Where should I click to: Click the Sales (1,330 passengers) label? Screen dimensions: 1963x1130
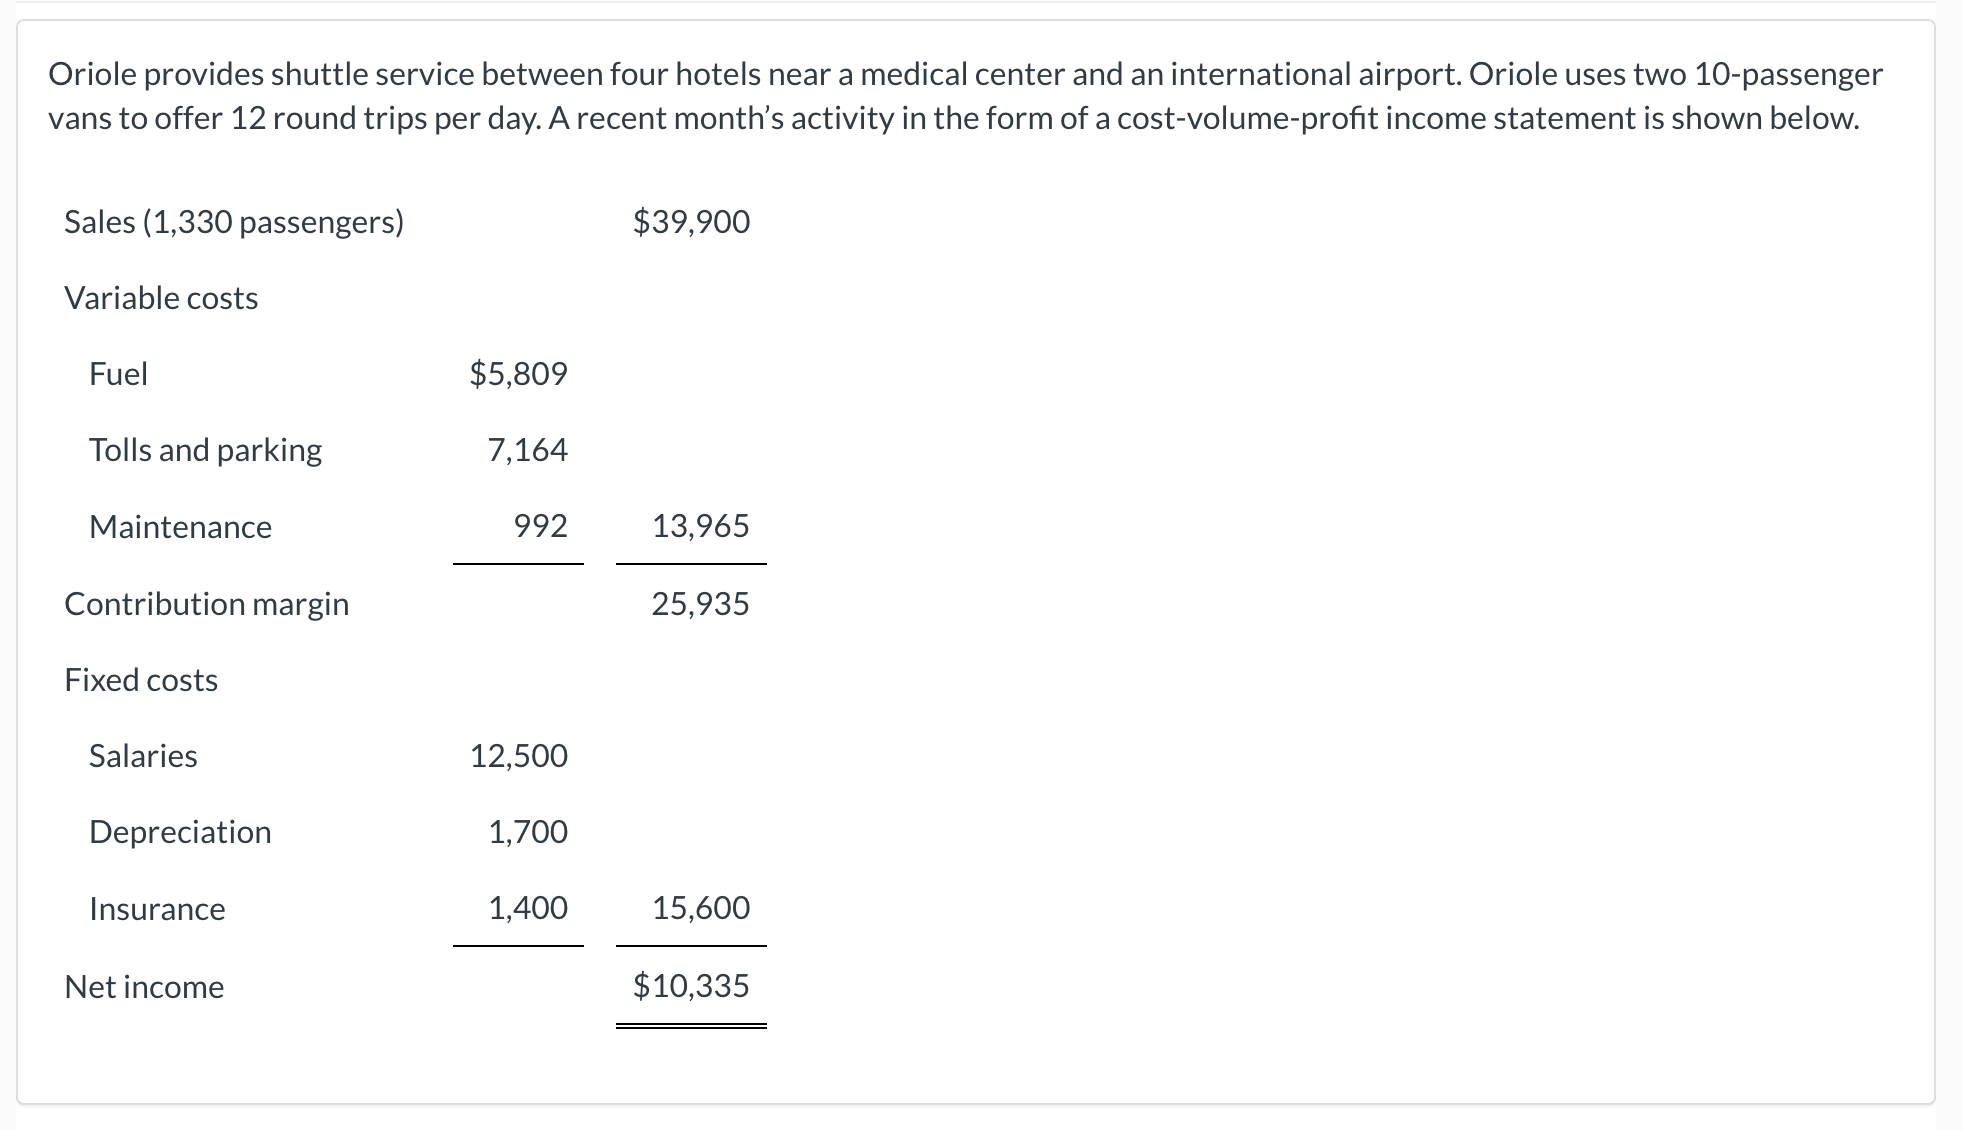234,222
